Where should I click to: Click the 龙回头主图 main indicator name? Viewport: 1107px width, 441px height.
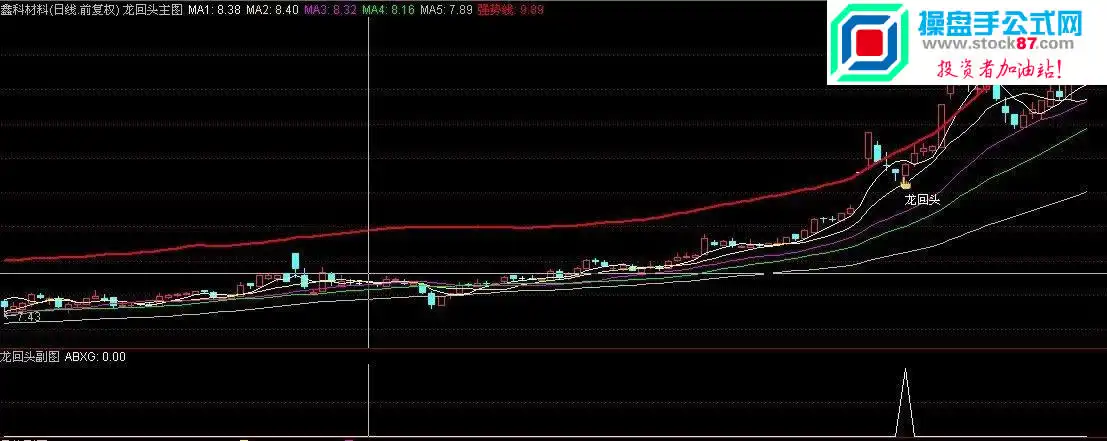[152, 9]
